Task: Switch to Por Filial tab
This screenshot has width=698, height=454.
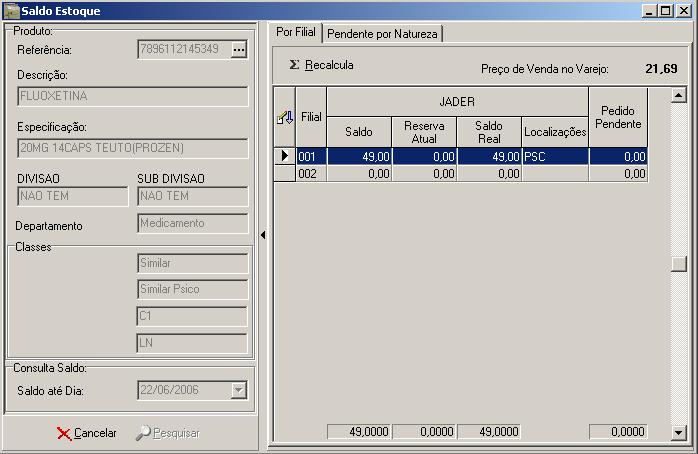Action: tap(296, 32)
